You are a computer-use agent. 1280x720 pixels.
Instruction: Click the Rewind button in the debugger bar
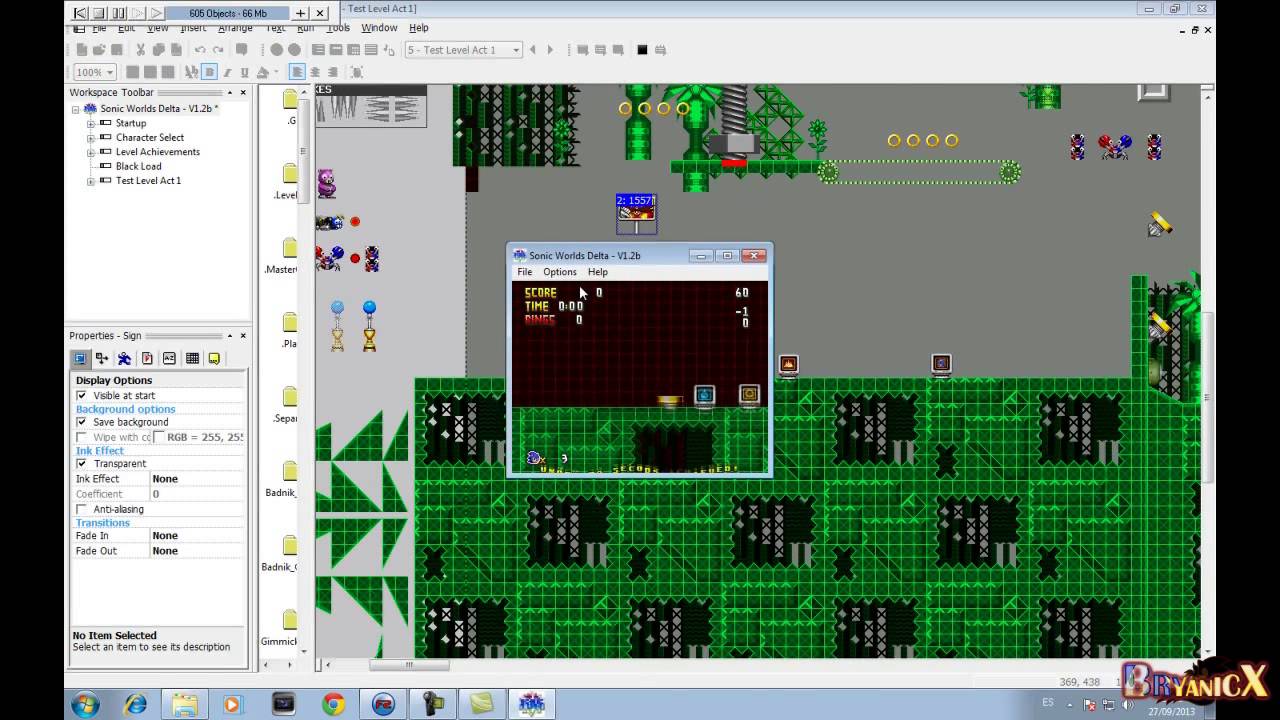[81, 13]
